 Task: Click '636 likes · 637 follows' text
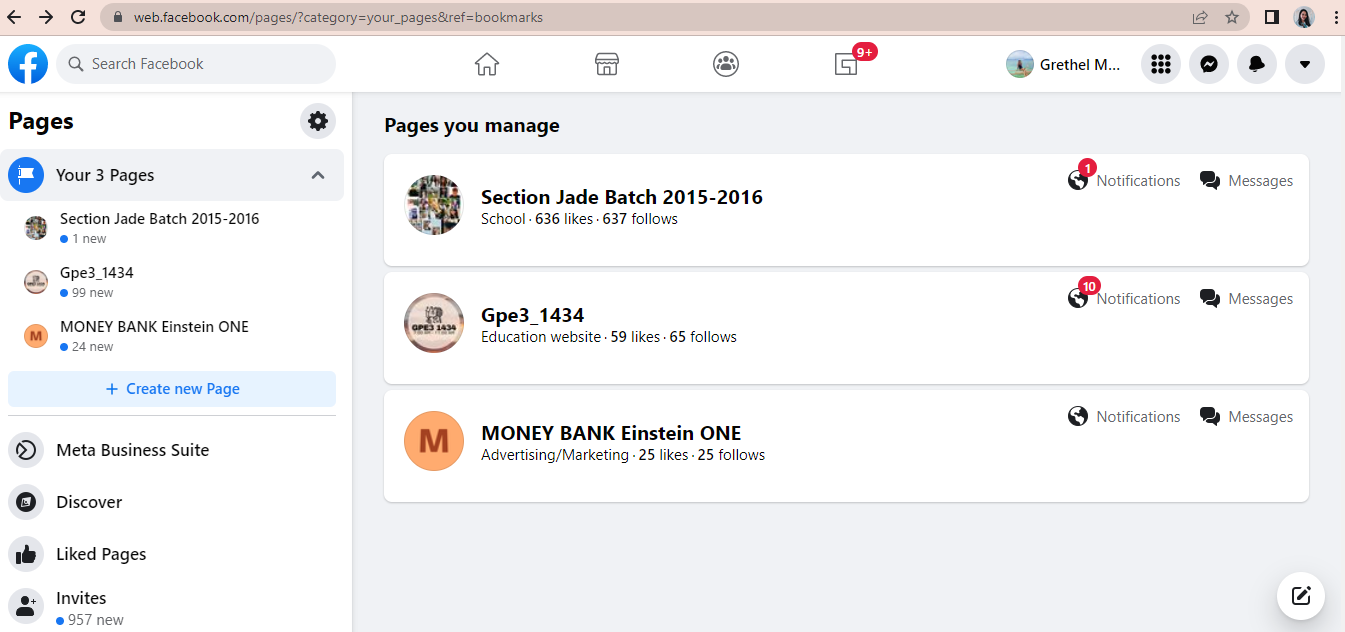point(606,219)
